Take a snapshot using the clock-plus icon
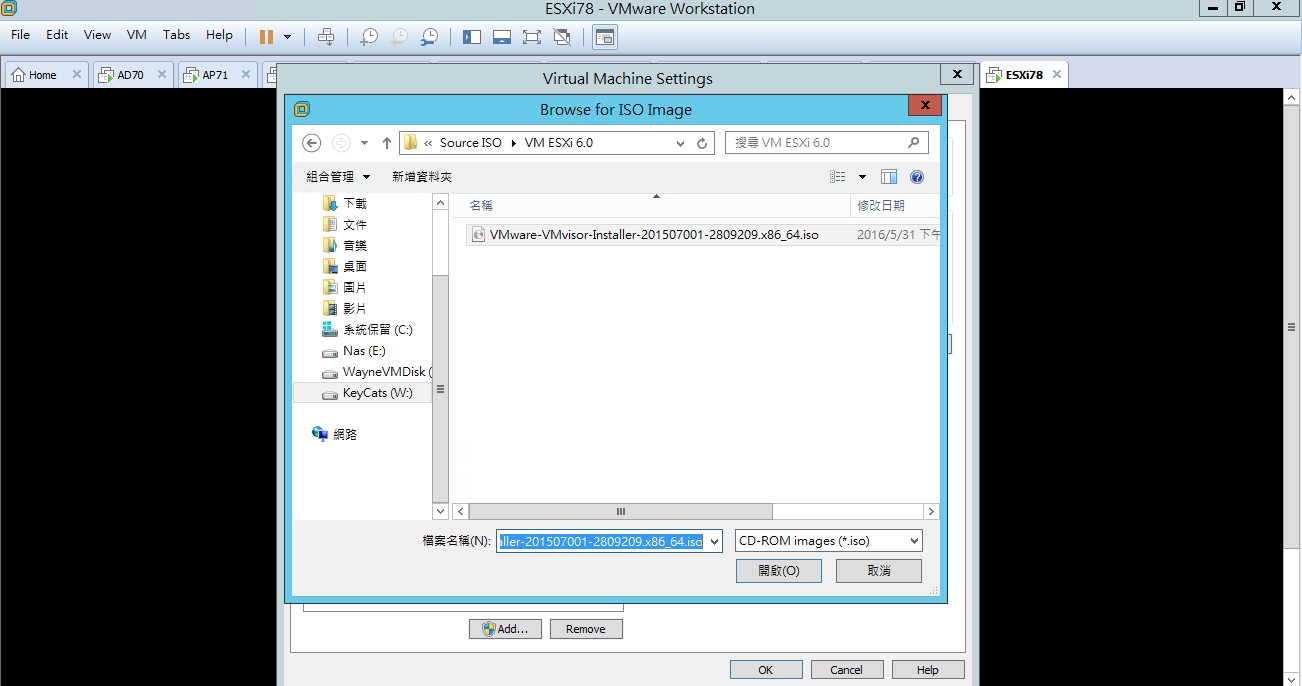Viewport: 1302px width, 686px height. [x=369, y=37]
